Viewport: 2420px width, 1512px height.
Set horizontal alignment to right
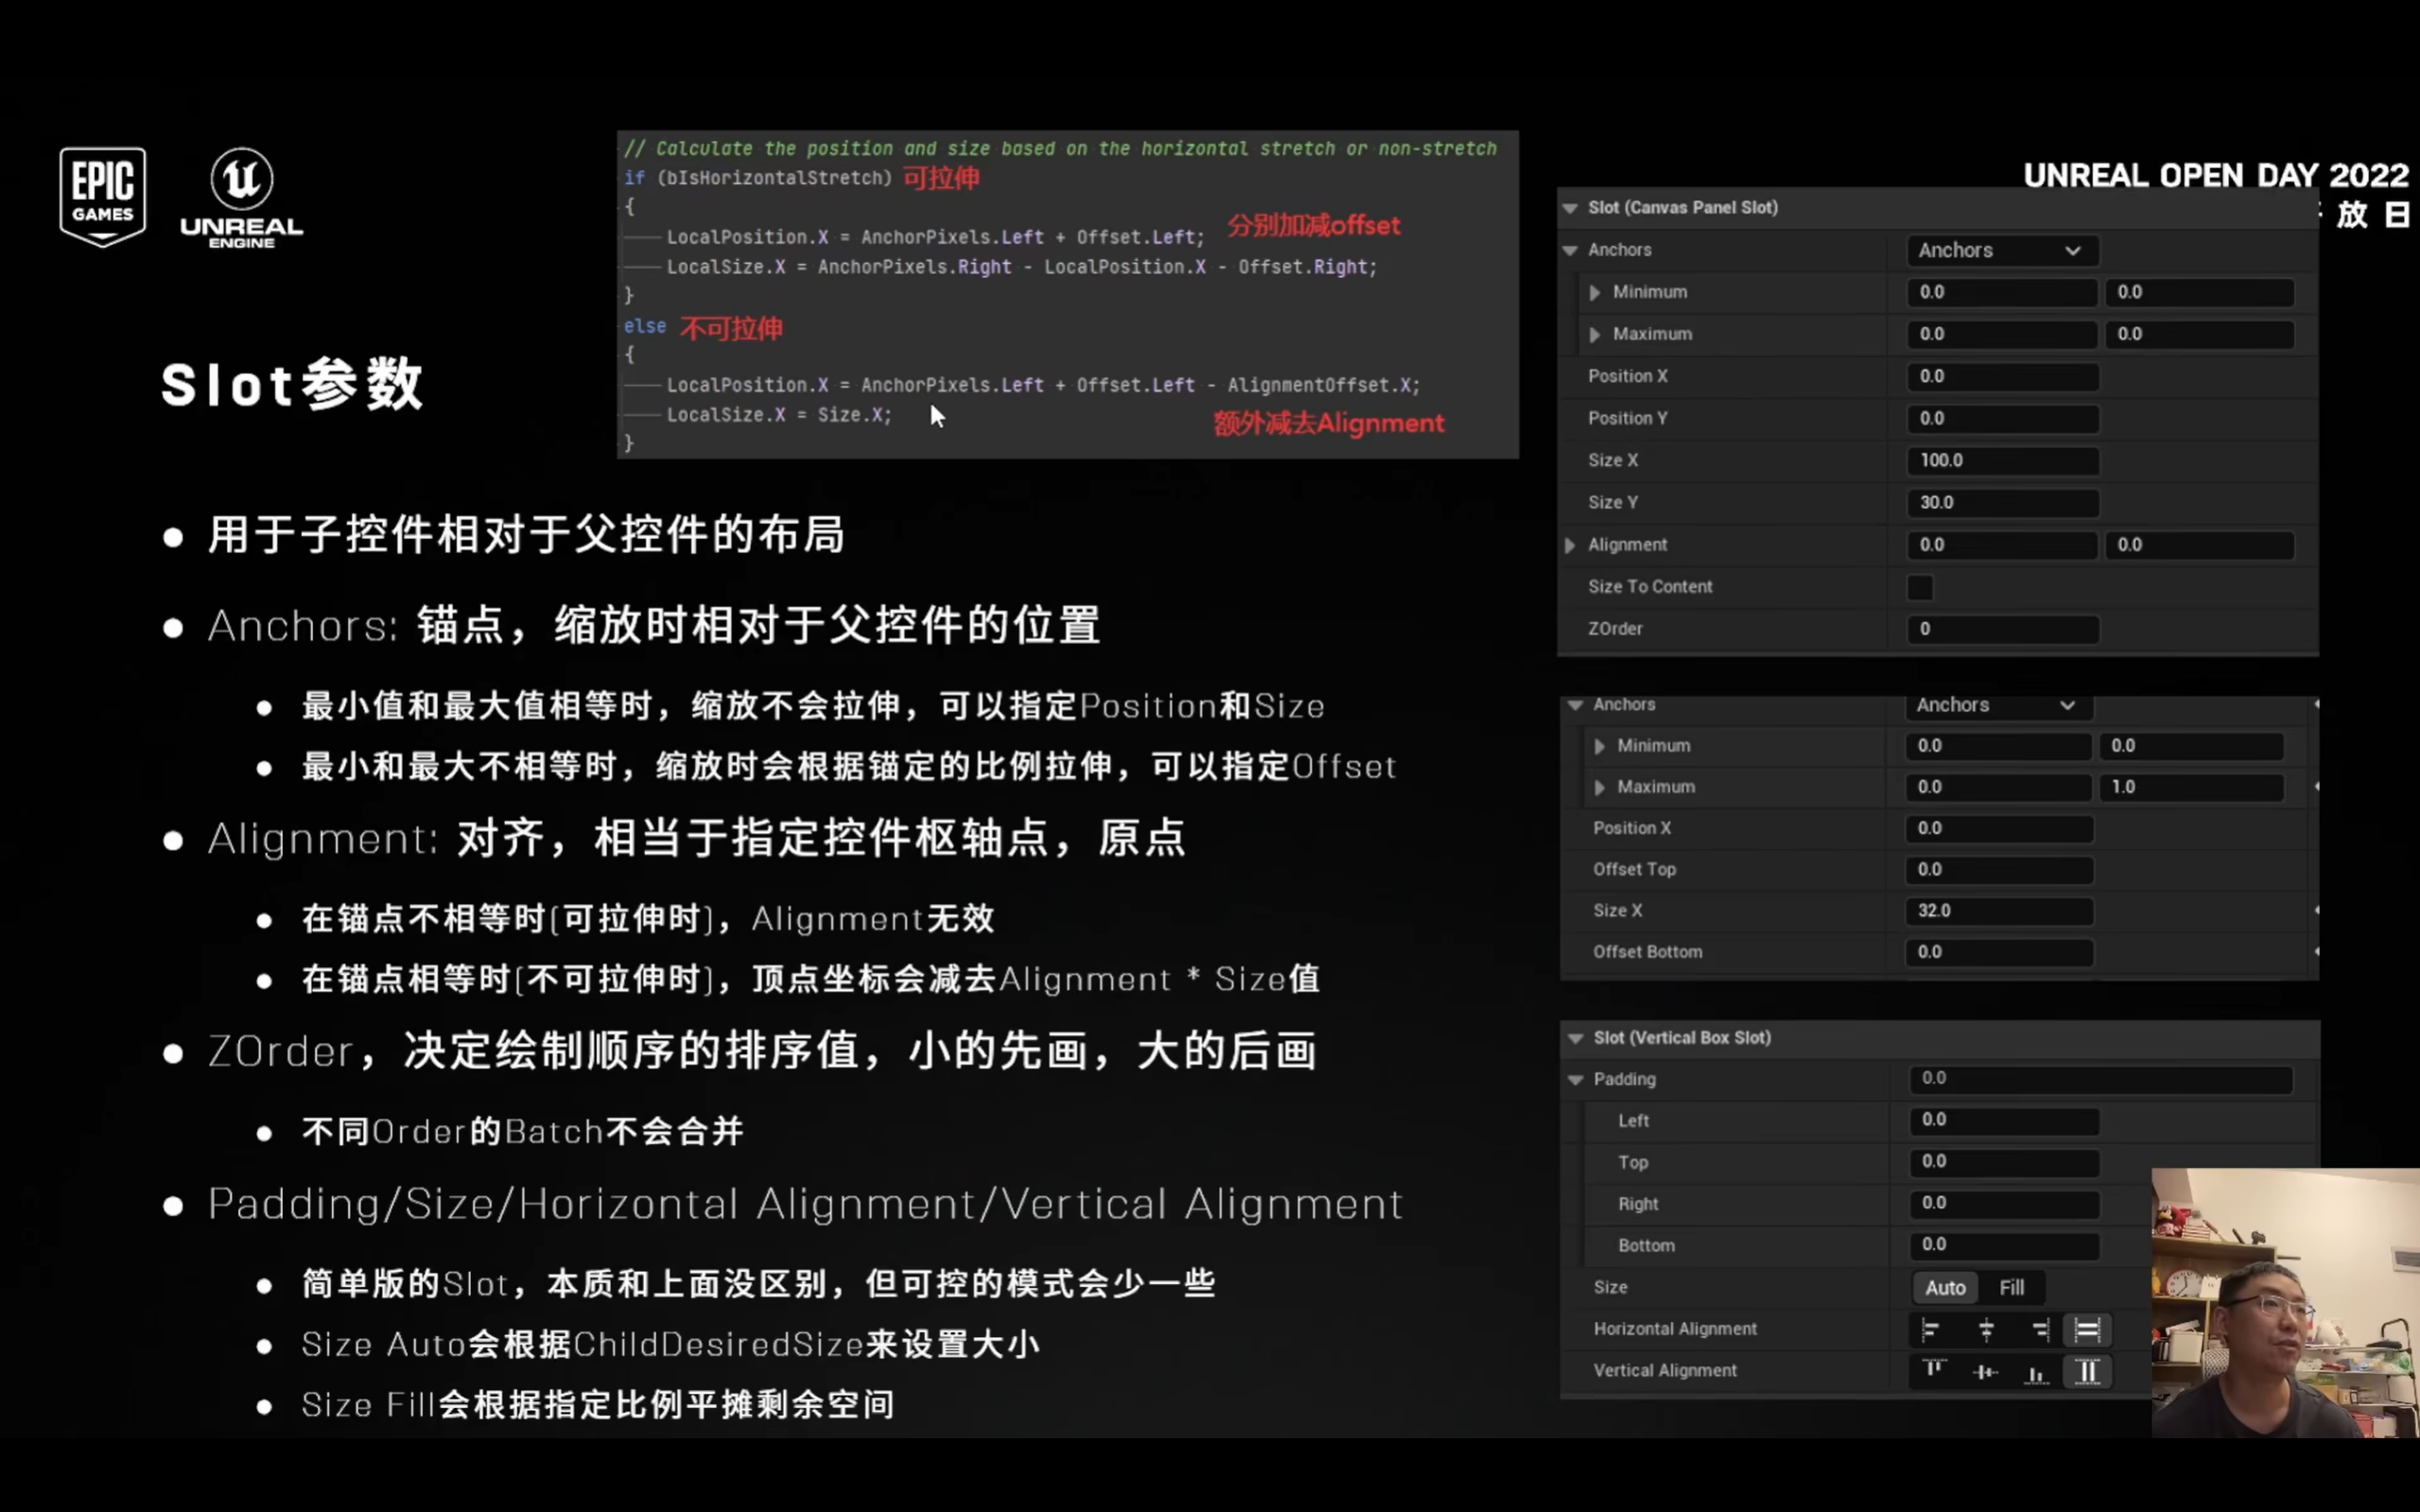(x=2039, y=1329)
